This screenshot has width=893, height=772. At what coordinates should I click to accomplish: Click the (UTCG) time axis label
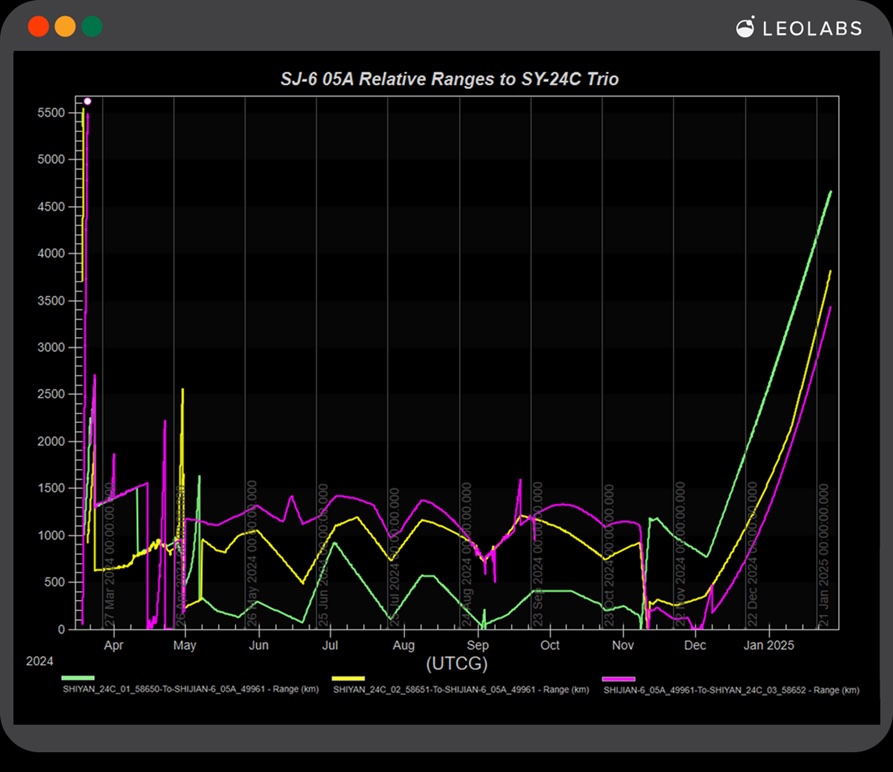(x=456, y=664)
